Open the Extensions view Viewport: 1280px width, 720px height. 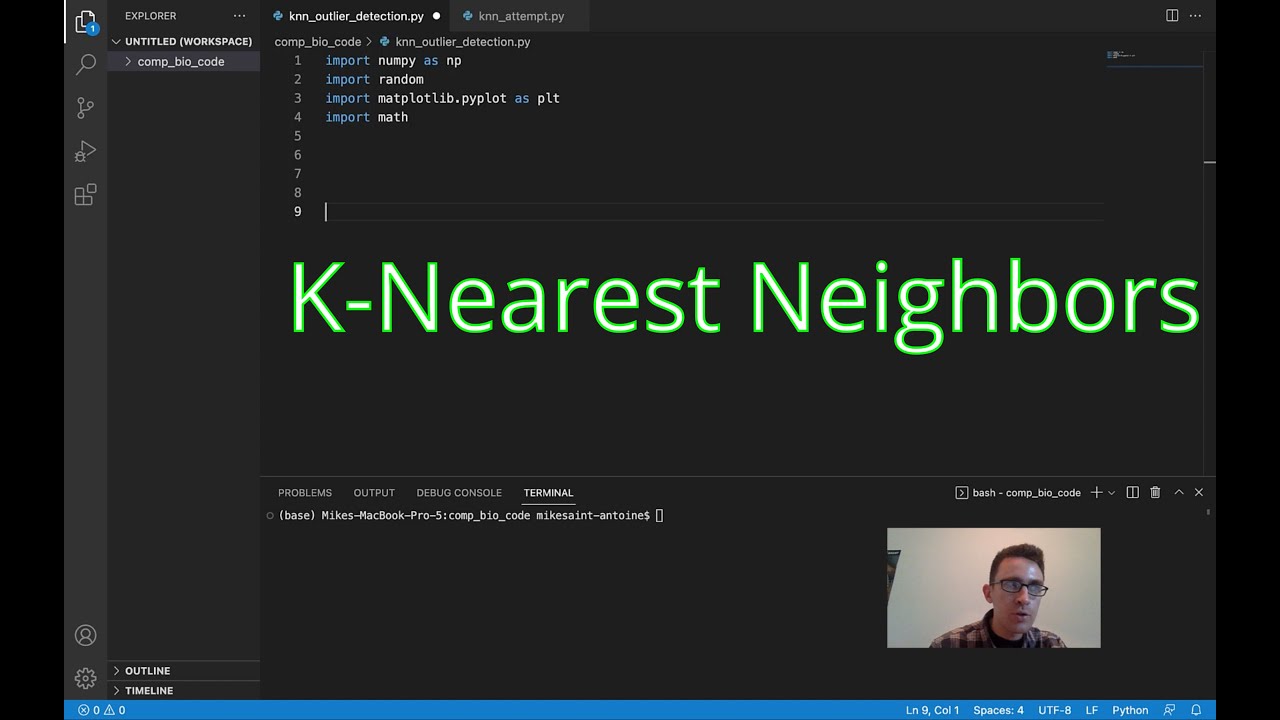pyautogui.click(x=86, y=194)
